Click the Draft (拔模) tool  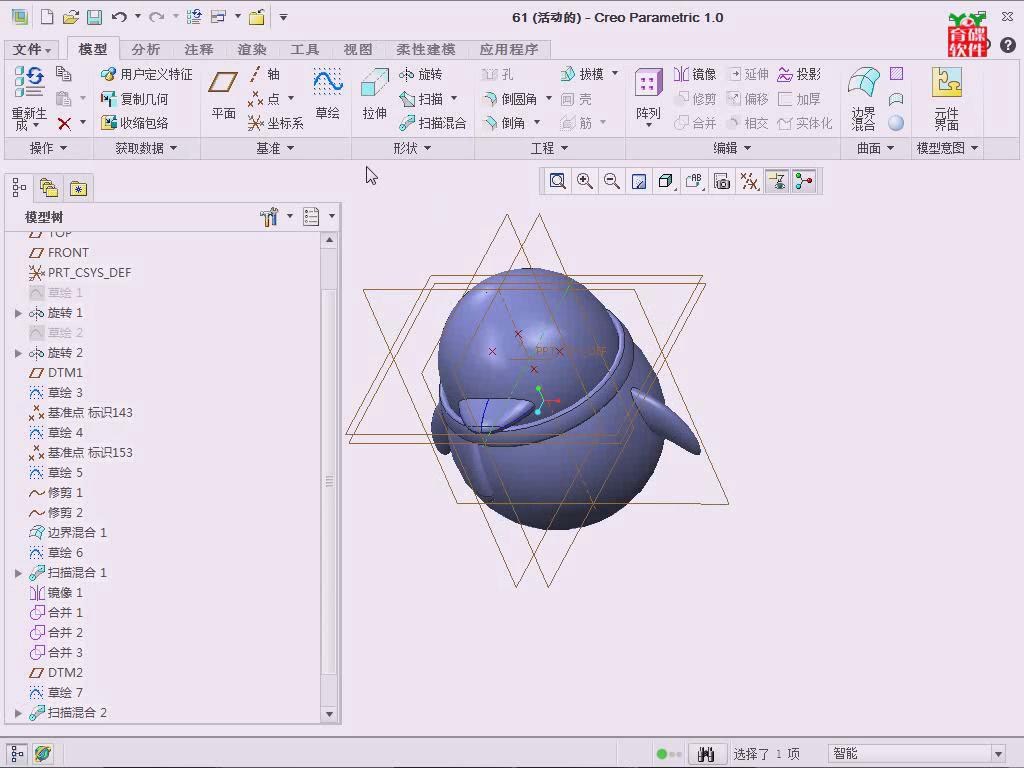(x=583, y=74)
